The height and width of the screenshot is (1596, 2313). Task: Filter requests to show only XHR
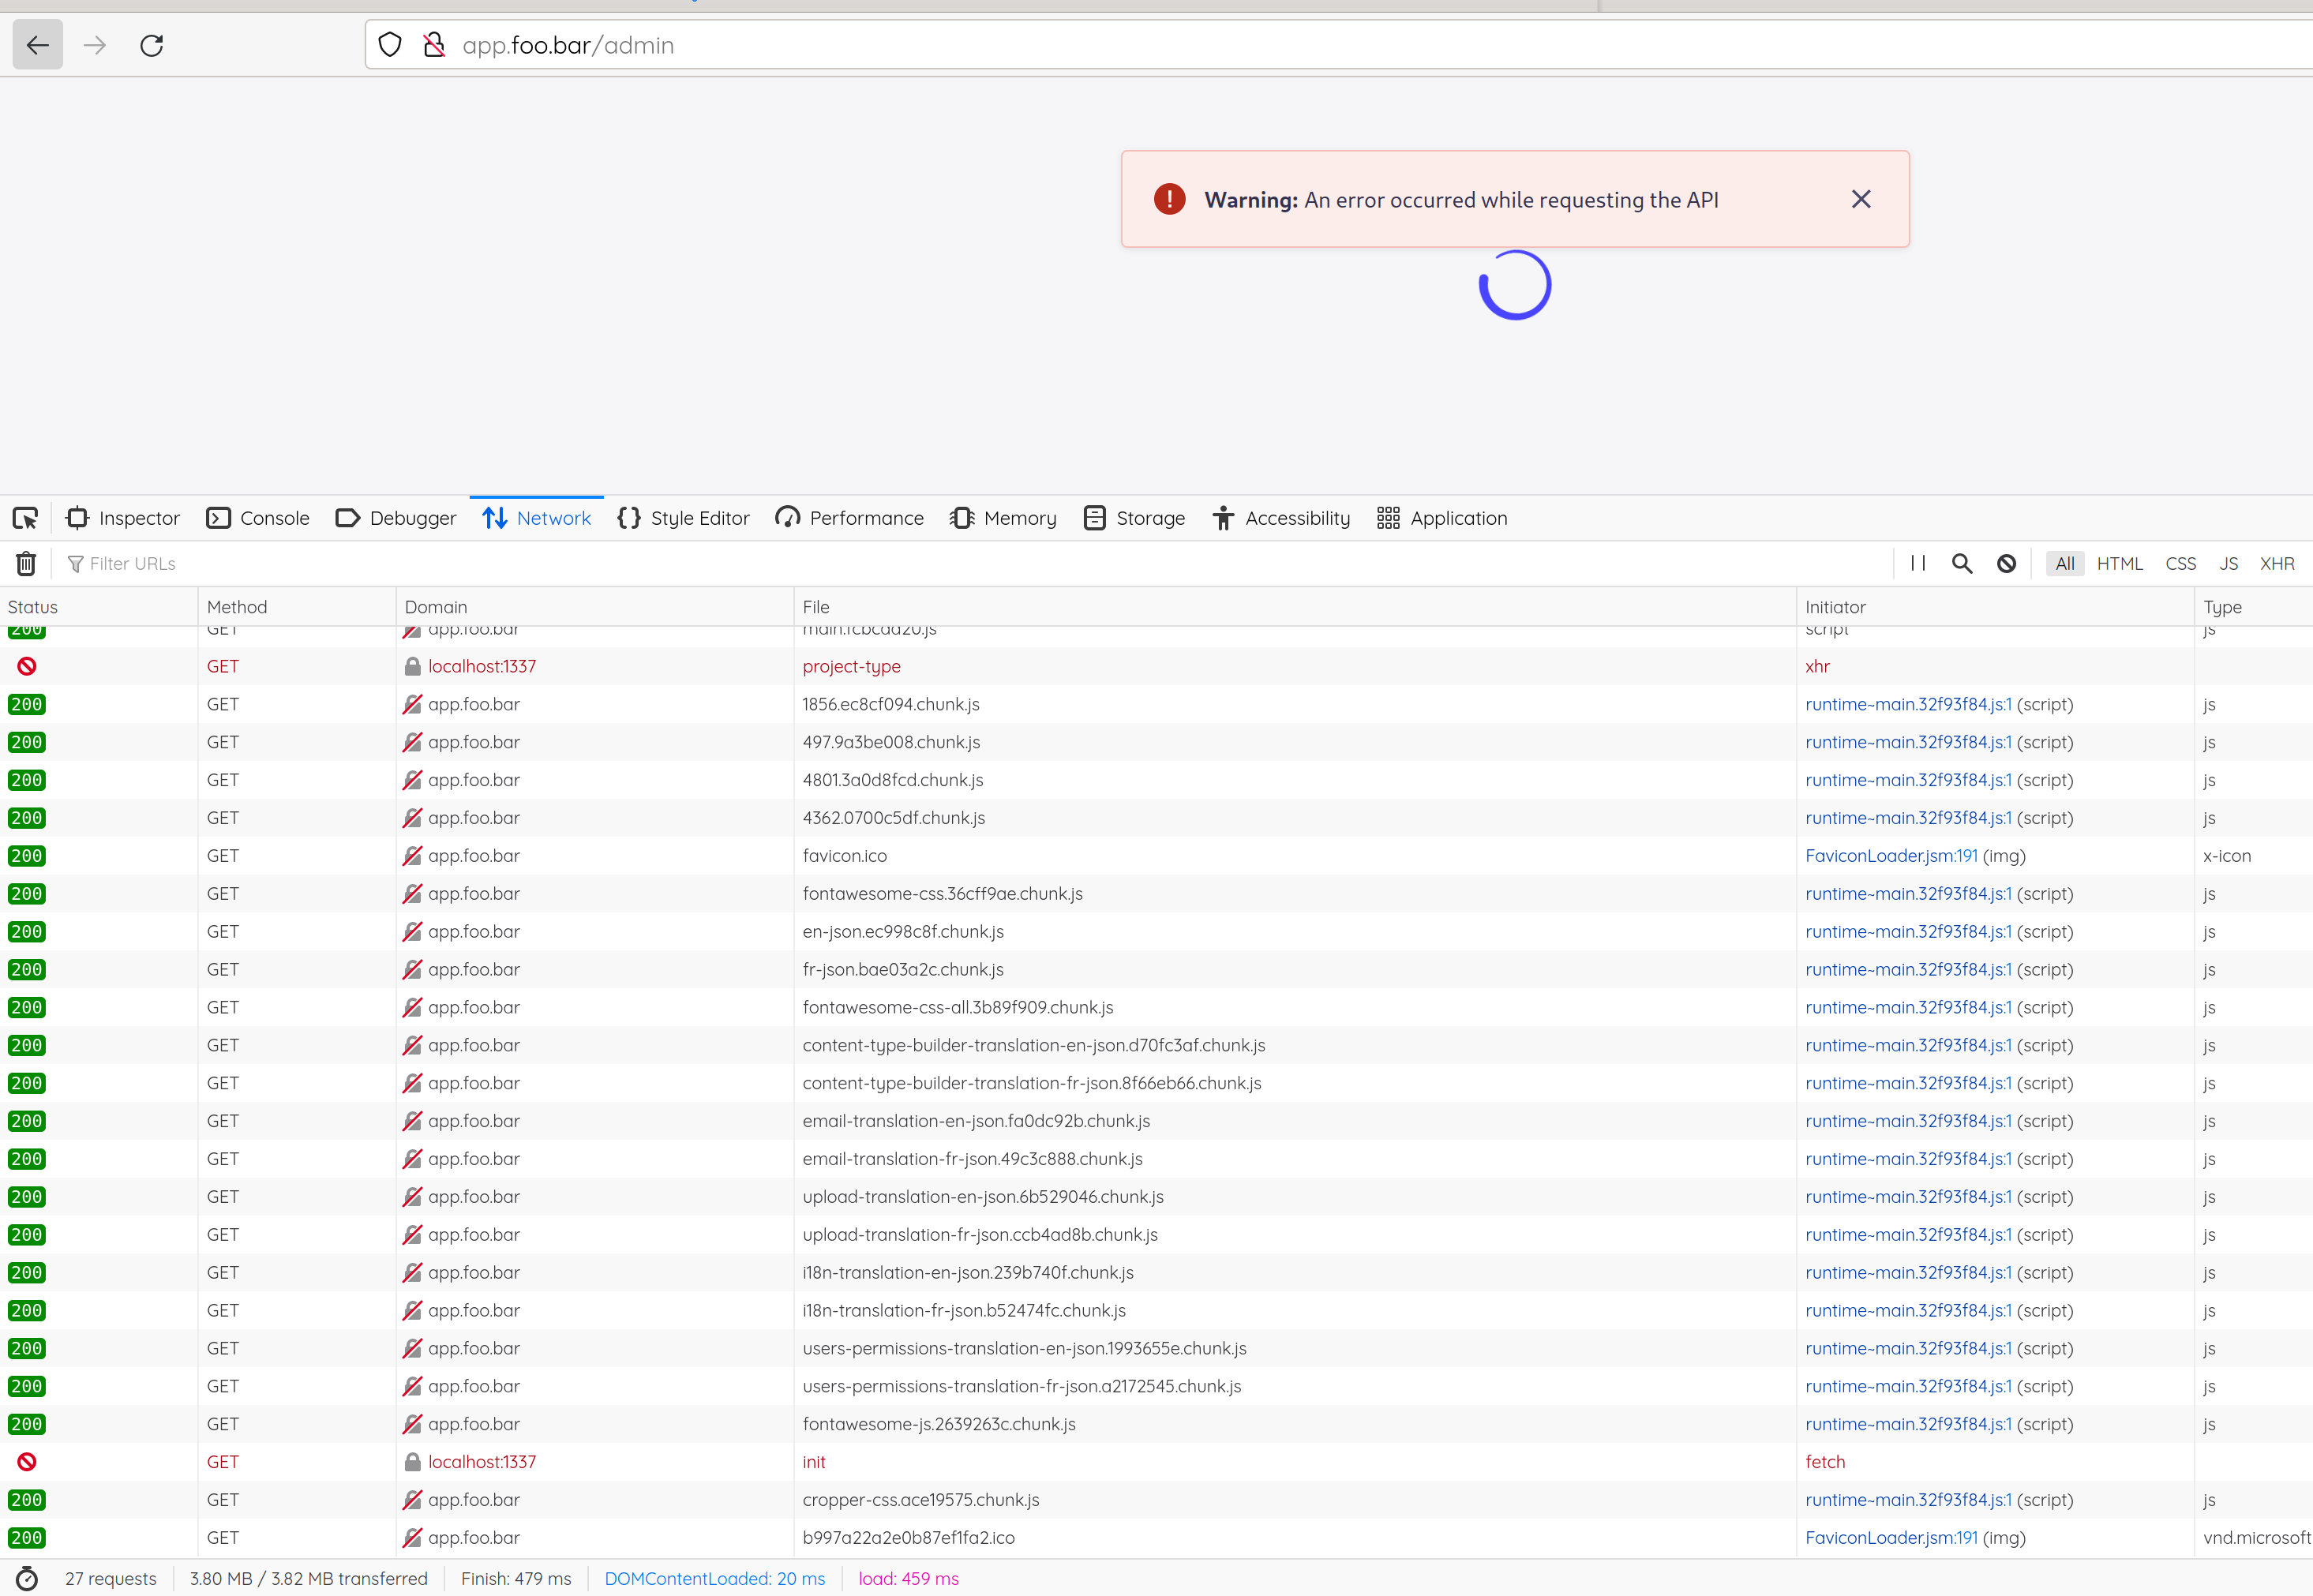click(2277, 563)
